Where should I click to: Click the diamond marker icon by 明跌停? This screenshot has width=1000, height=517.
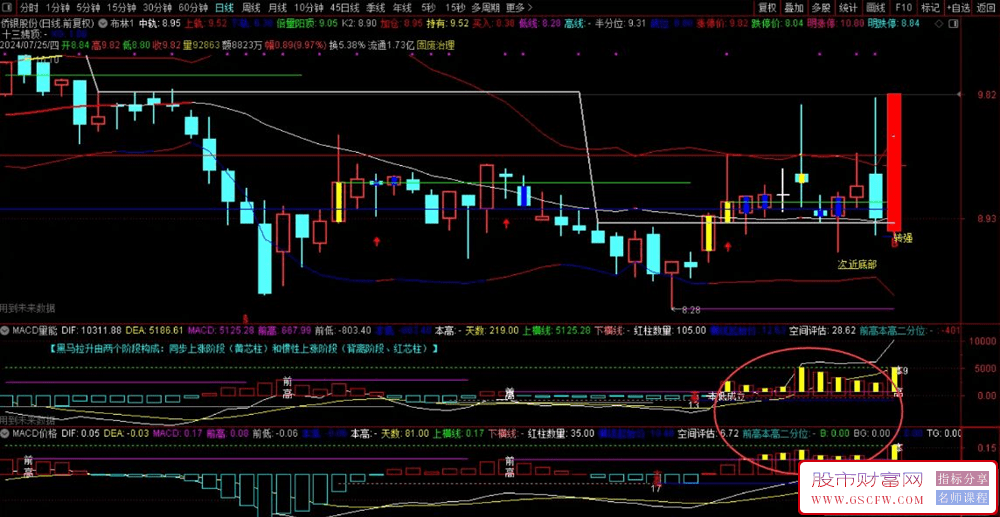(x=937, y=23)
